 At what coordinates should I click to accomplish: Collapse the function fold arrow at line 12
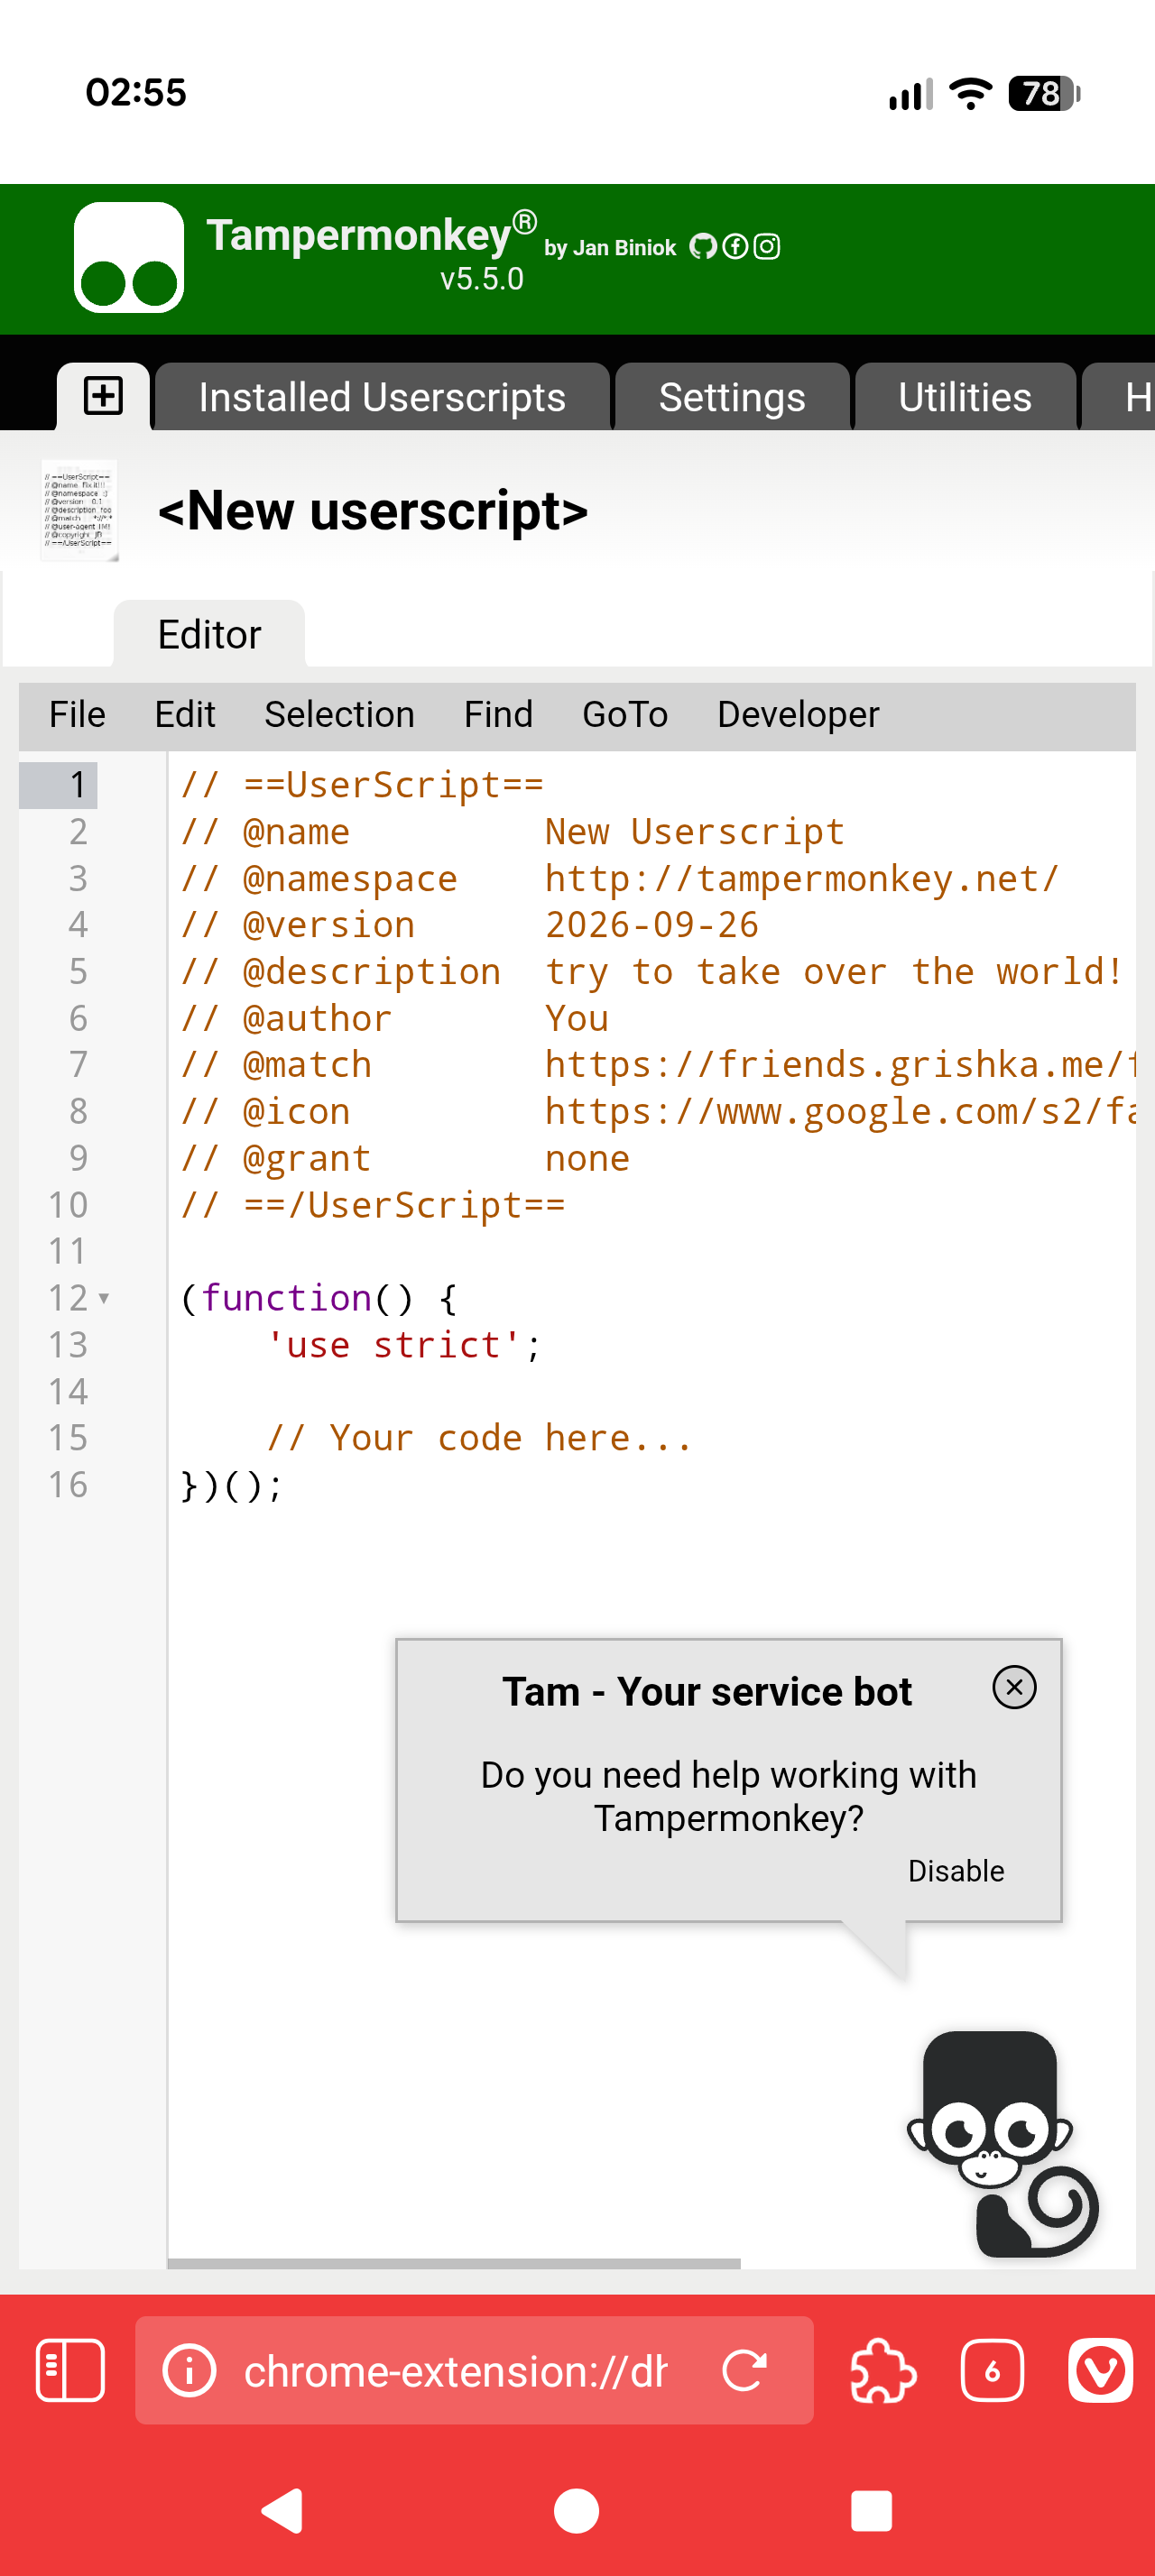[104, 1299]
